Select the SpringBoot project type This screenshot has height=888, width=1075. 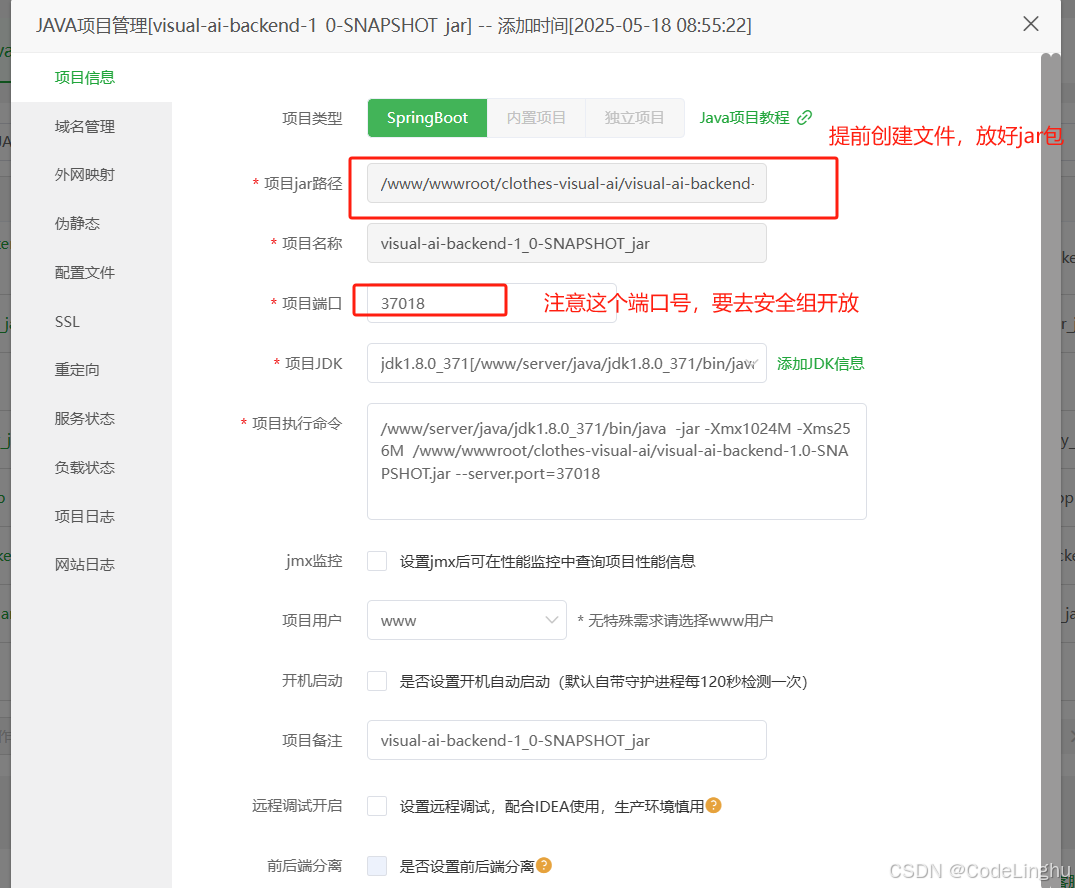[427, 118]
